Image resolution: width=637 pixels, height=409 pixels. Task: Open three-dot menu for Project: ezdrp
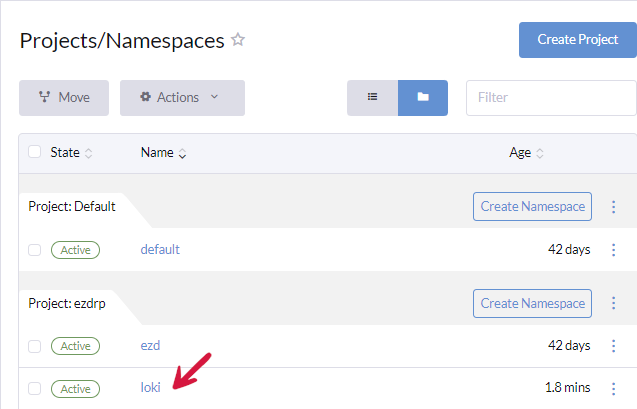(x=614, y=303)
